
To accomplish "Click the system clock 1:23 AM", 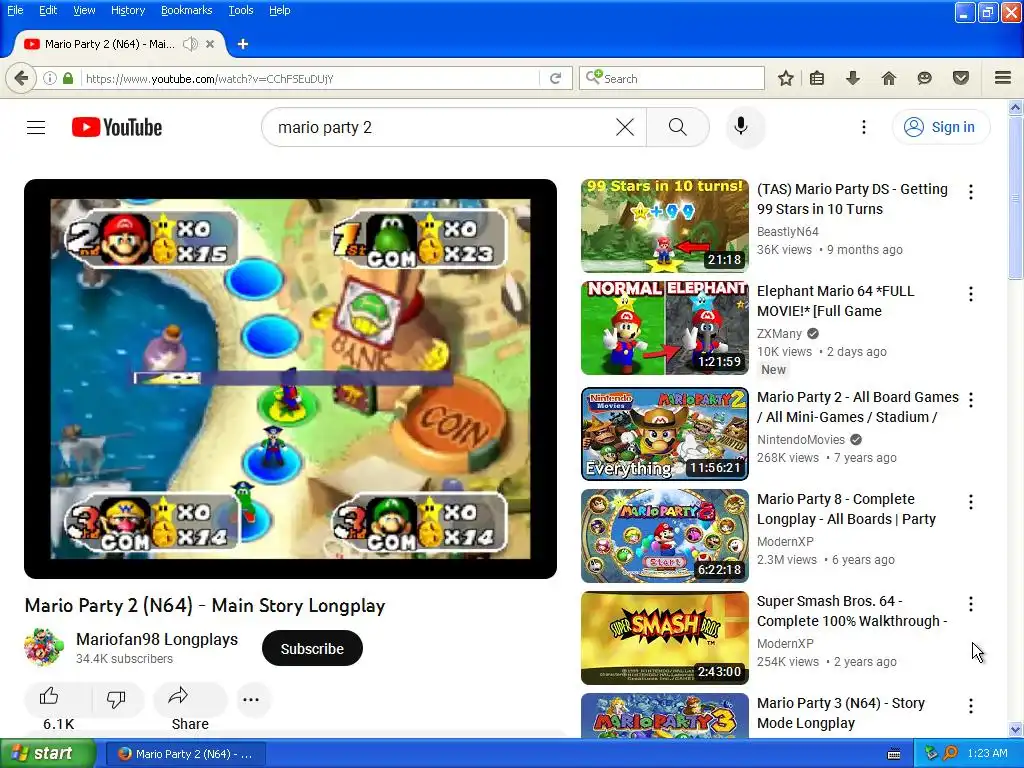I will [987, 753].
